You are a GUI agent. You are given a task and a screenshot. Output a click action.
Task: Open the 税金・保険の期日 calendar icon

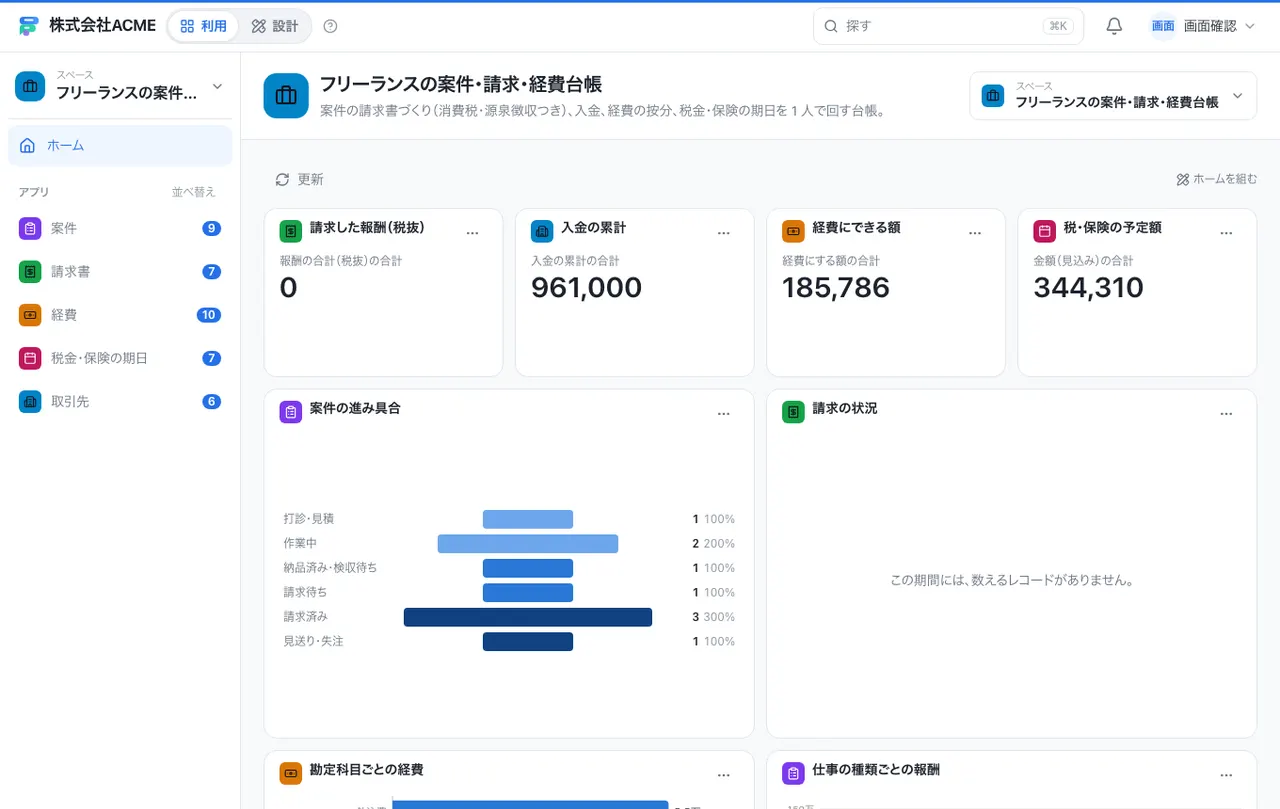pyautogui.click(x=30, y=357)
